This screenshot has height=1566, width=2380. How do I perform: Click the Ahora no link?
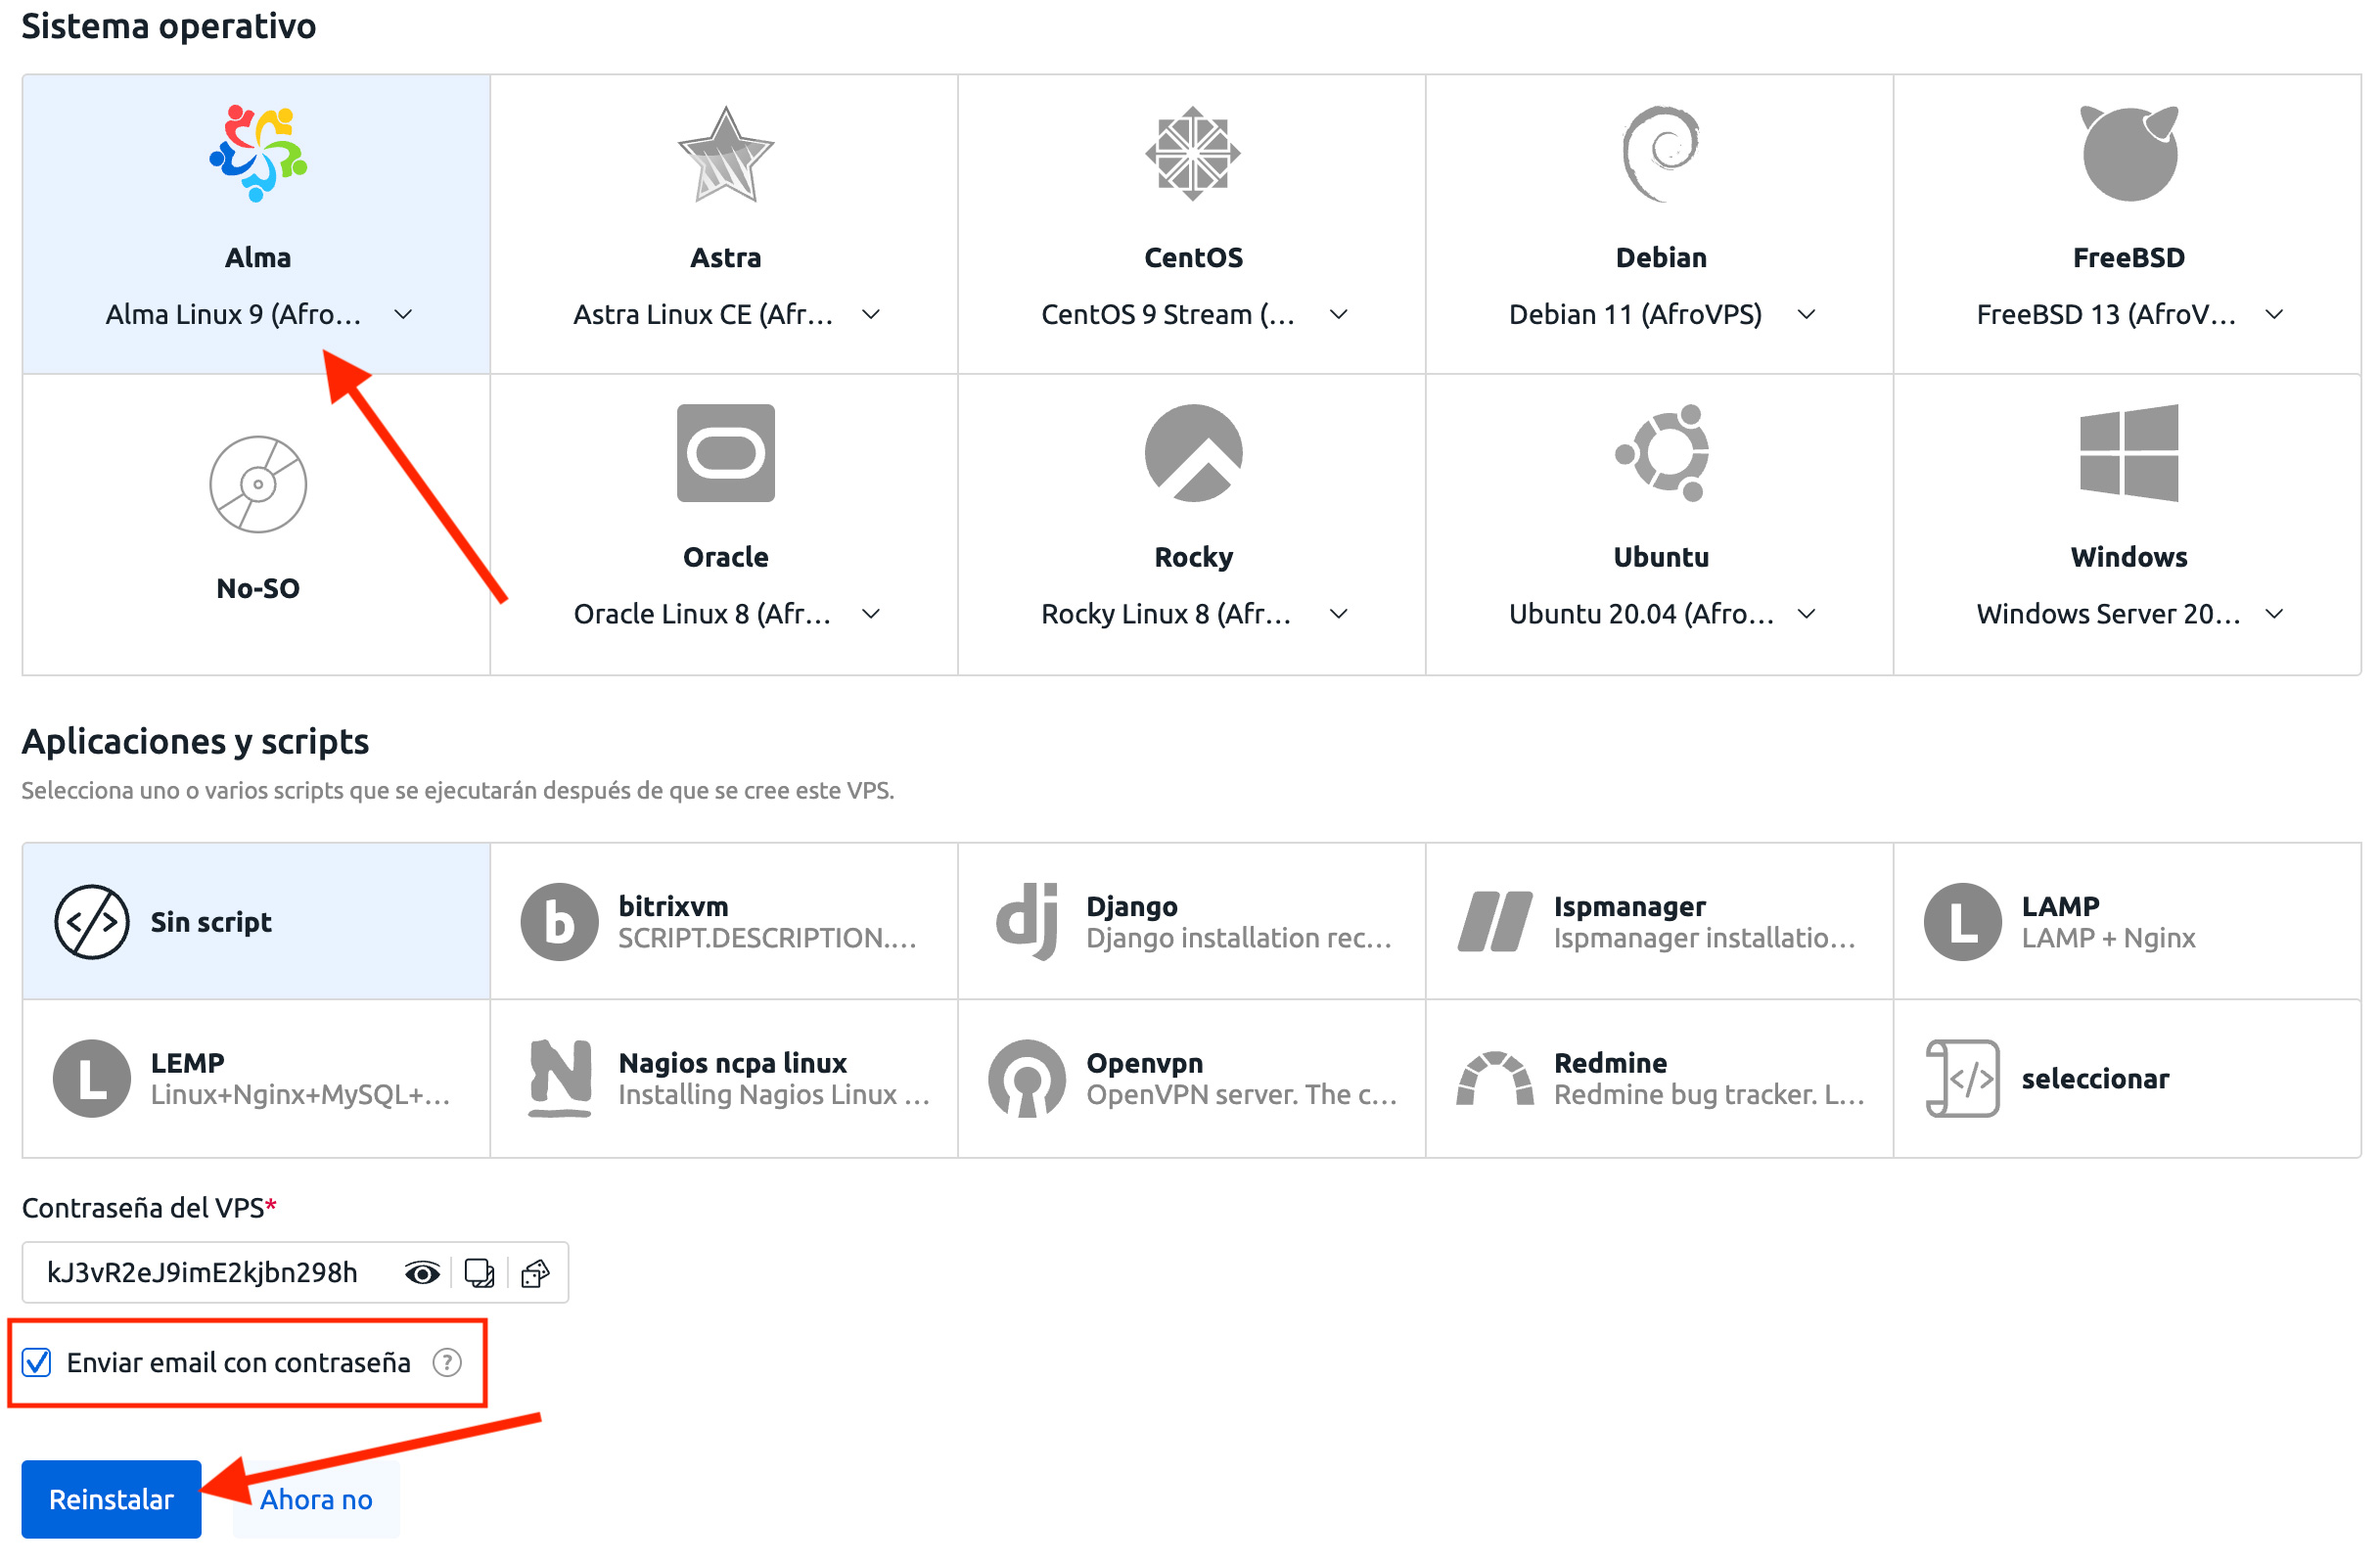tap(316, 1499)
